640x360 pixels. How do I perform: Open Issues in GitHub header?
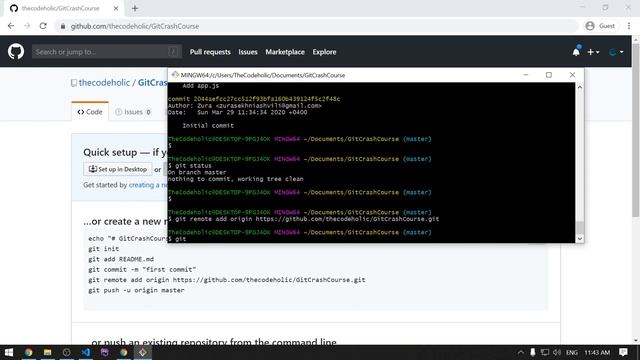pos(248,52)
